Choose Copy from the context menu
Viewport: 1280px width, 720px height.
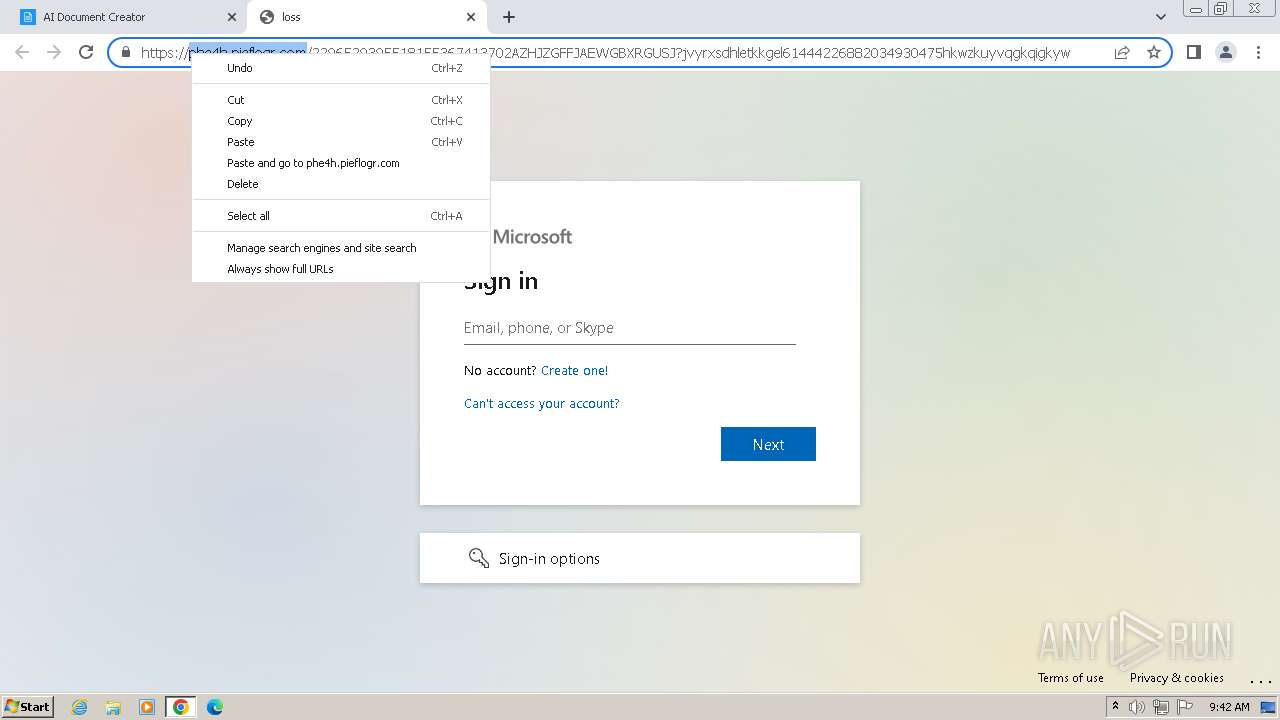(x=341, y=121)
